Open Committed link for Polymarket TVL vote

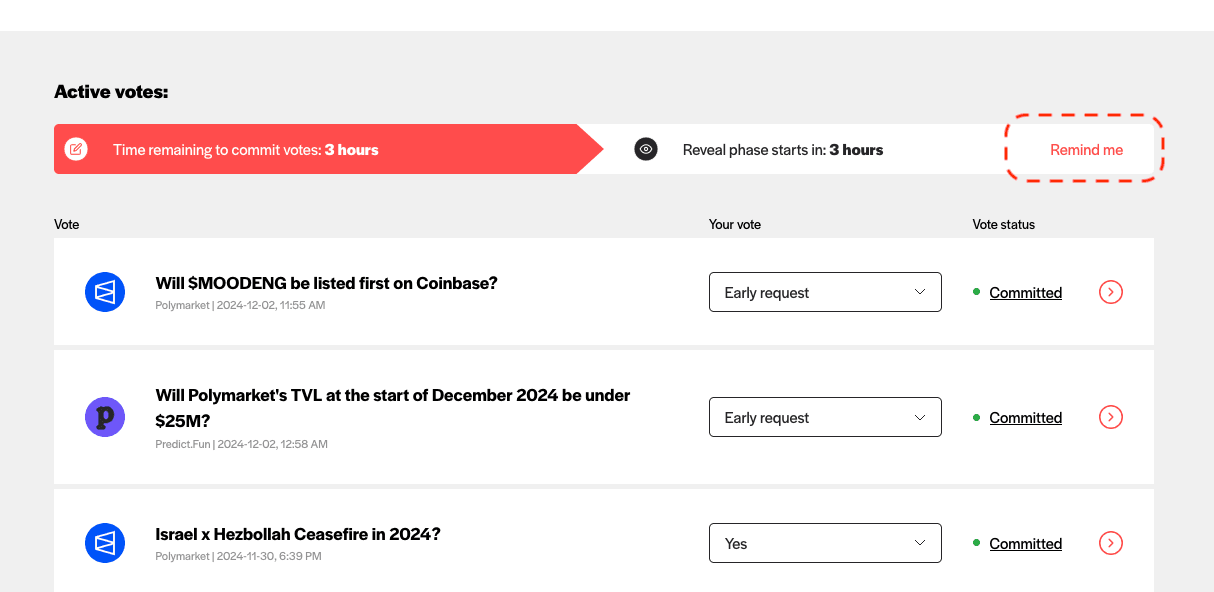point(1025,418)
